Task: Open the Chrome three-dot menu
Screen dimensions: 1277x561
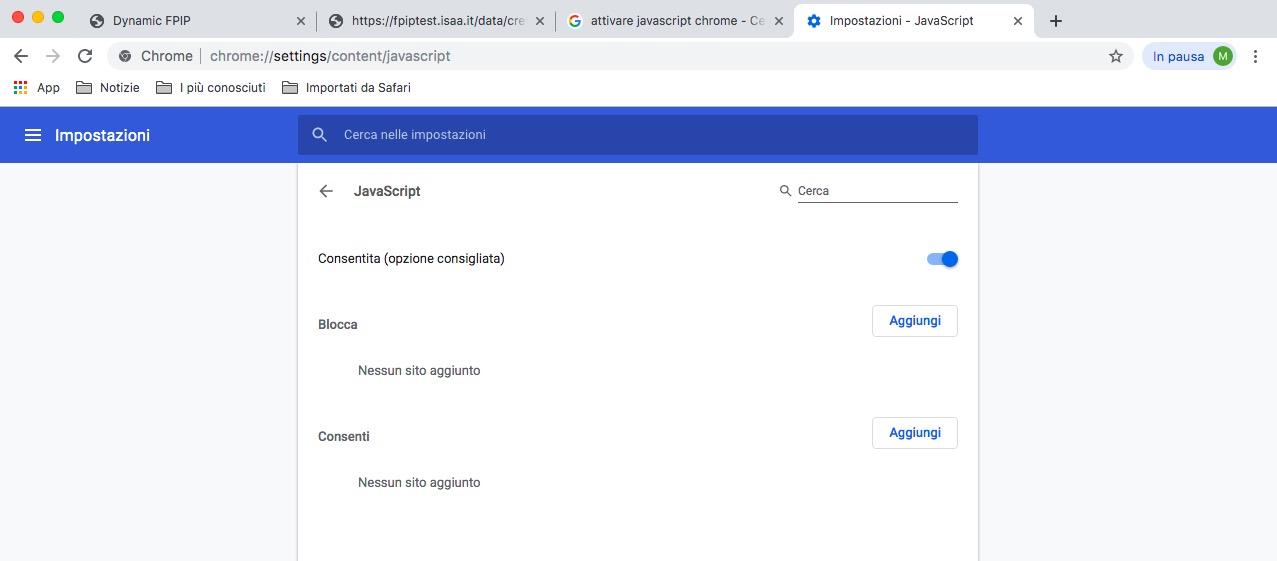Action: tap(1255, 56)
